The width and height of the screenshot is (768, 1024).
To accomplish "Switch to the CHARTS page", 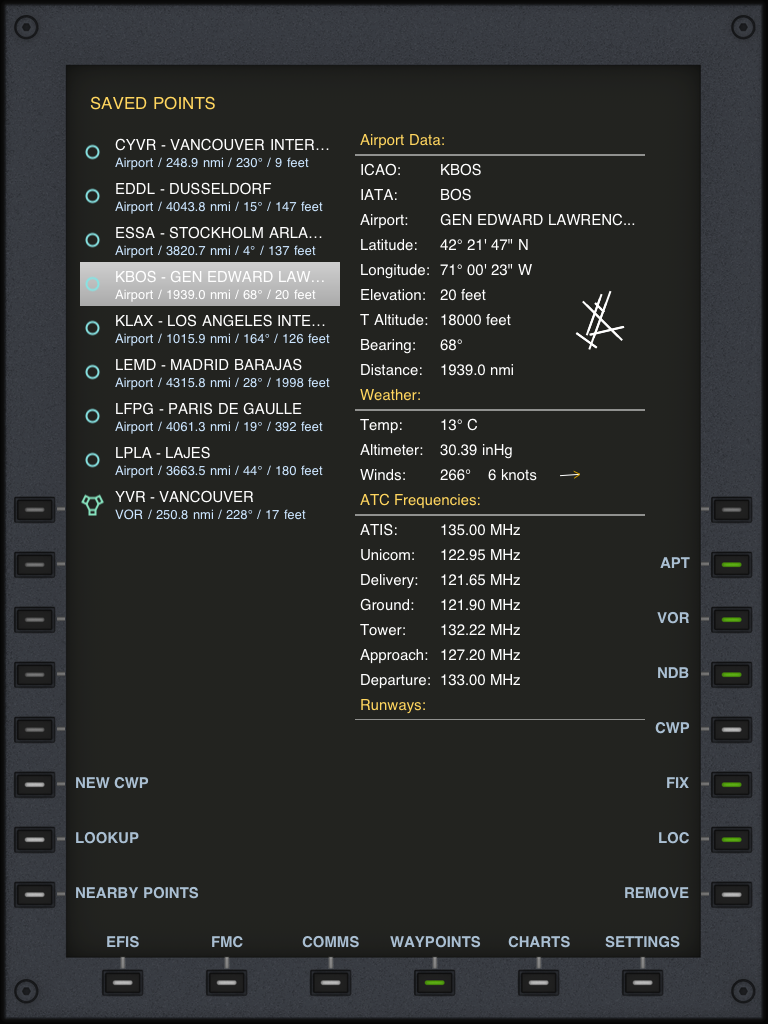I will pyautogui.click(x=538, y=982).
